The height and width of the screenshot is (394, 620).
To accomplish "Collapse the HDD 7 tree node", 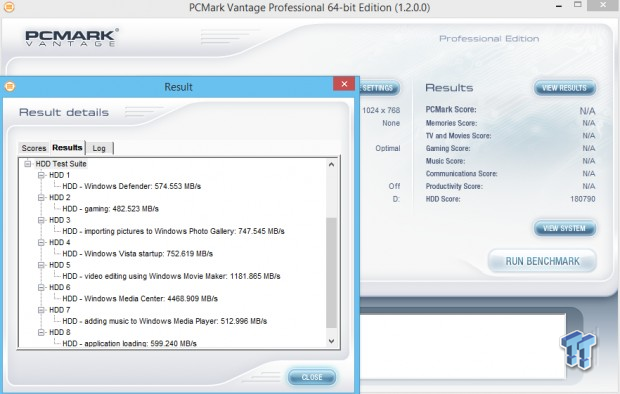I will coord(41,310).
